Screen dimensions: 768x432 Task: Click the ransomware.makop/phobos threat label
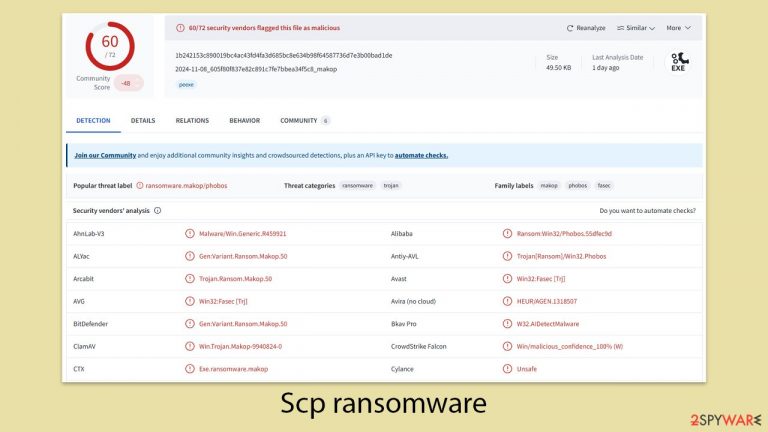point(186,186)
